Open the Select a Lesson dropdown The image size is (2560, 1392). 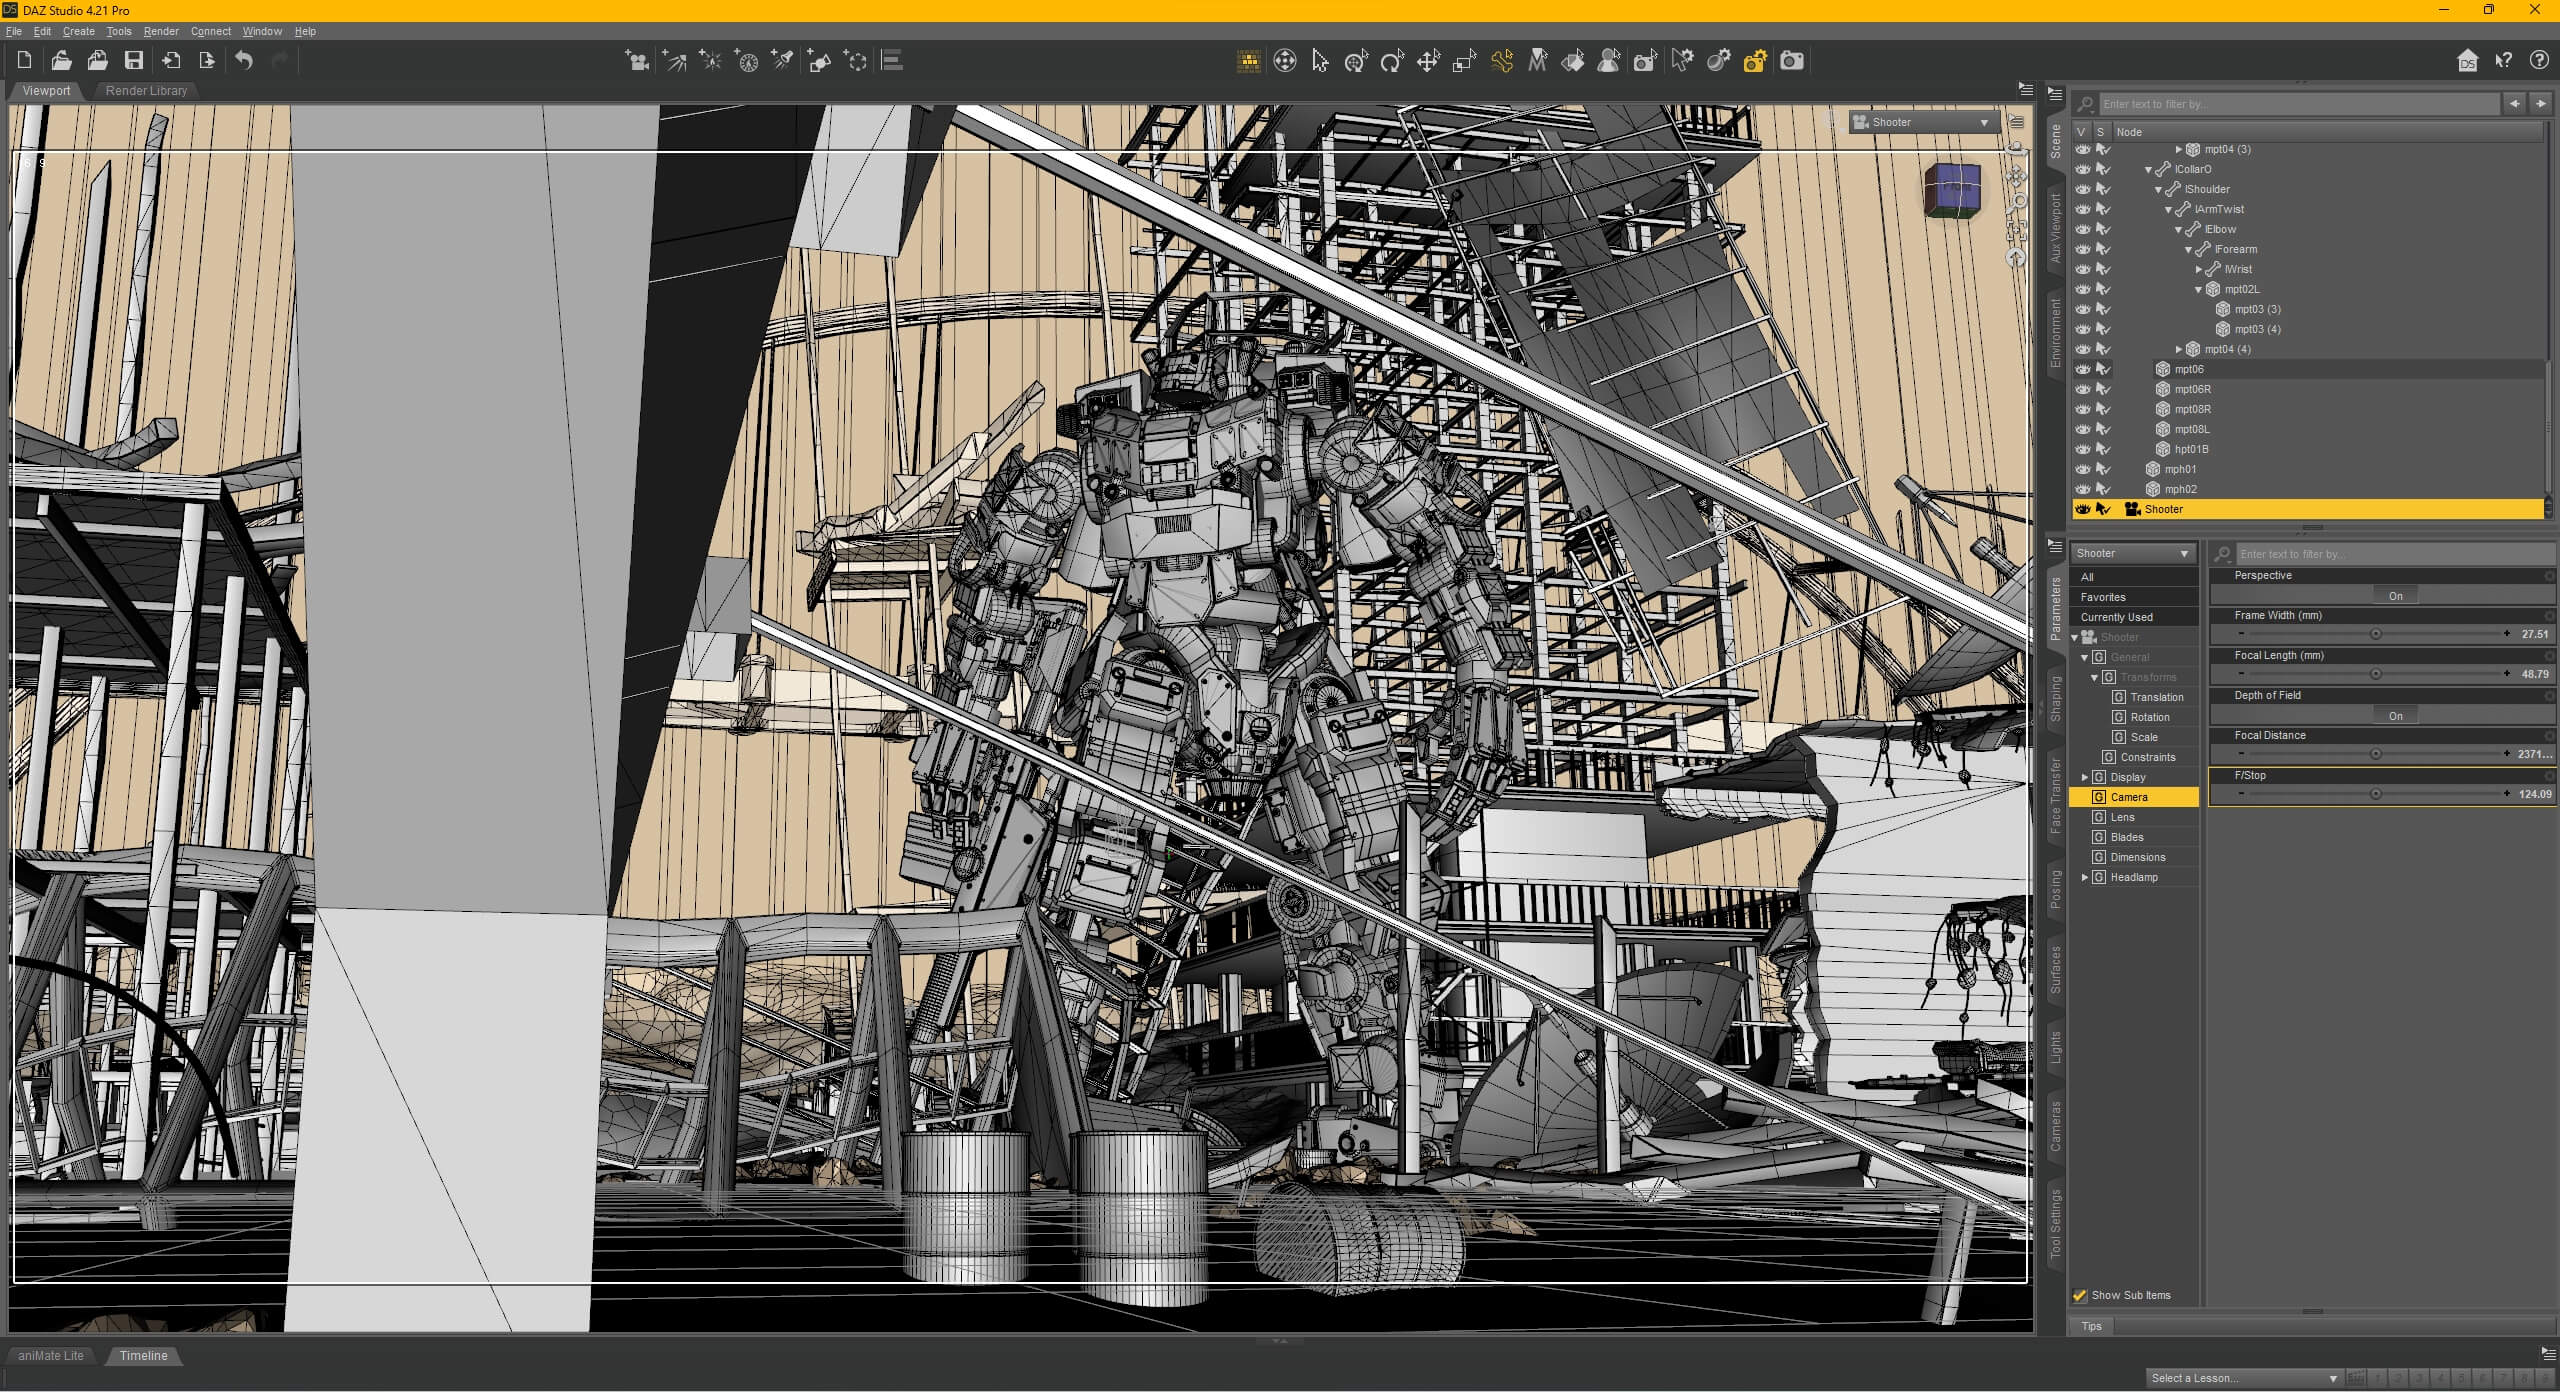click(2244, 1378)
